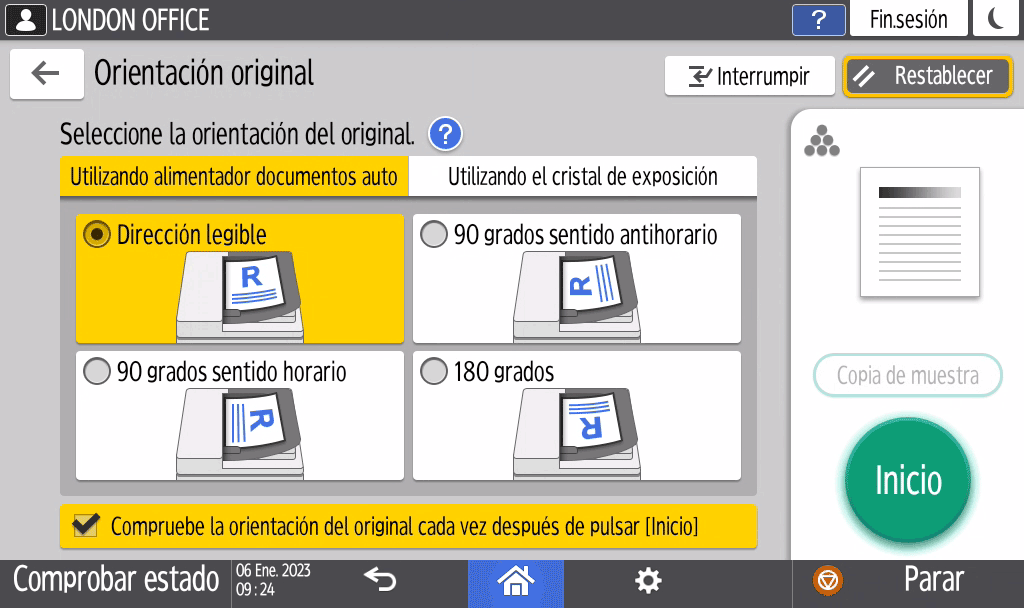Select Utilizando alimentador documentos auto tab
Viewport: 1024px width, 608px height.
234,177
